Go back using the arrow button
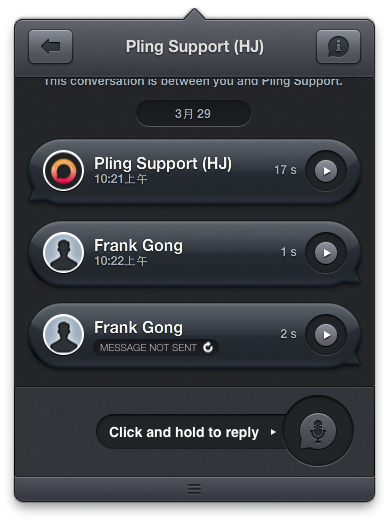This screenshot has width=389, height=522. click(x=50, y=47)
